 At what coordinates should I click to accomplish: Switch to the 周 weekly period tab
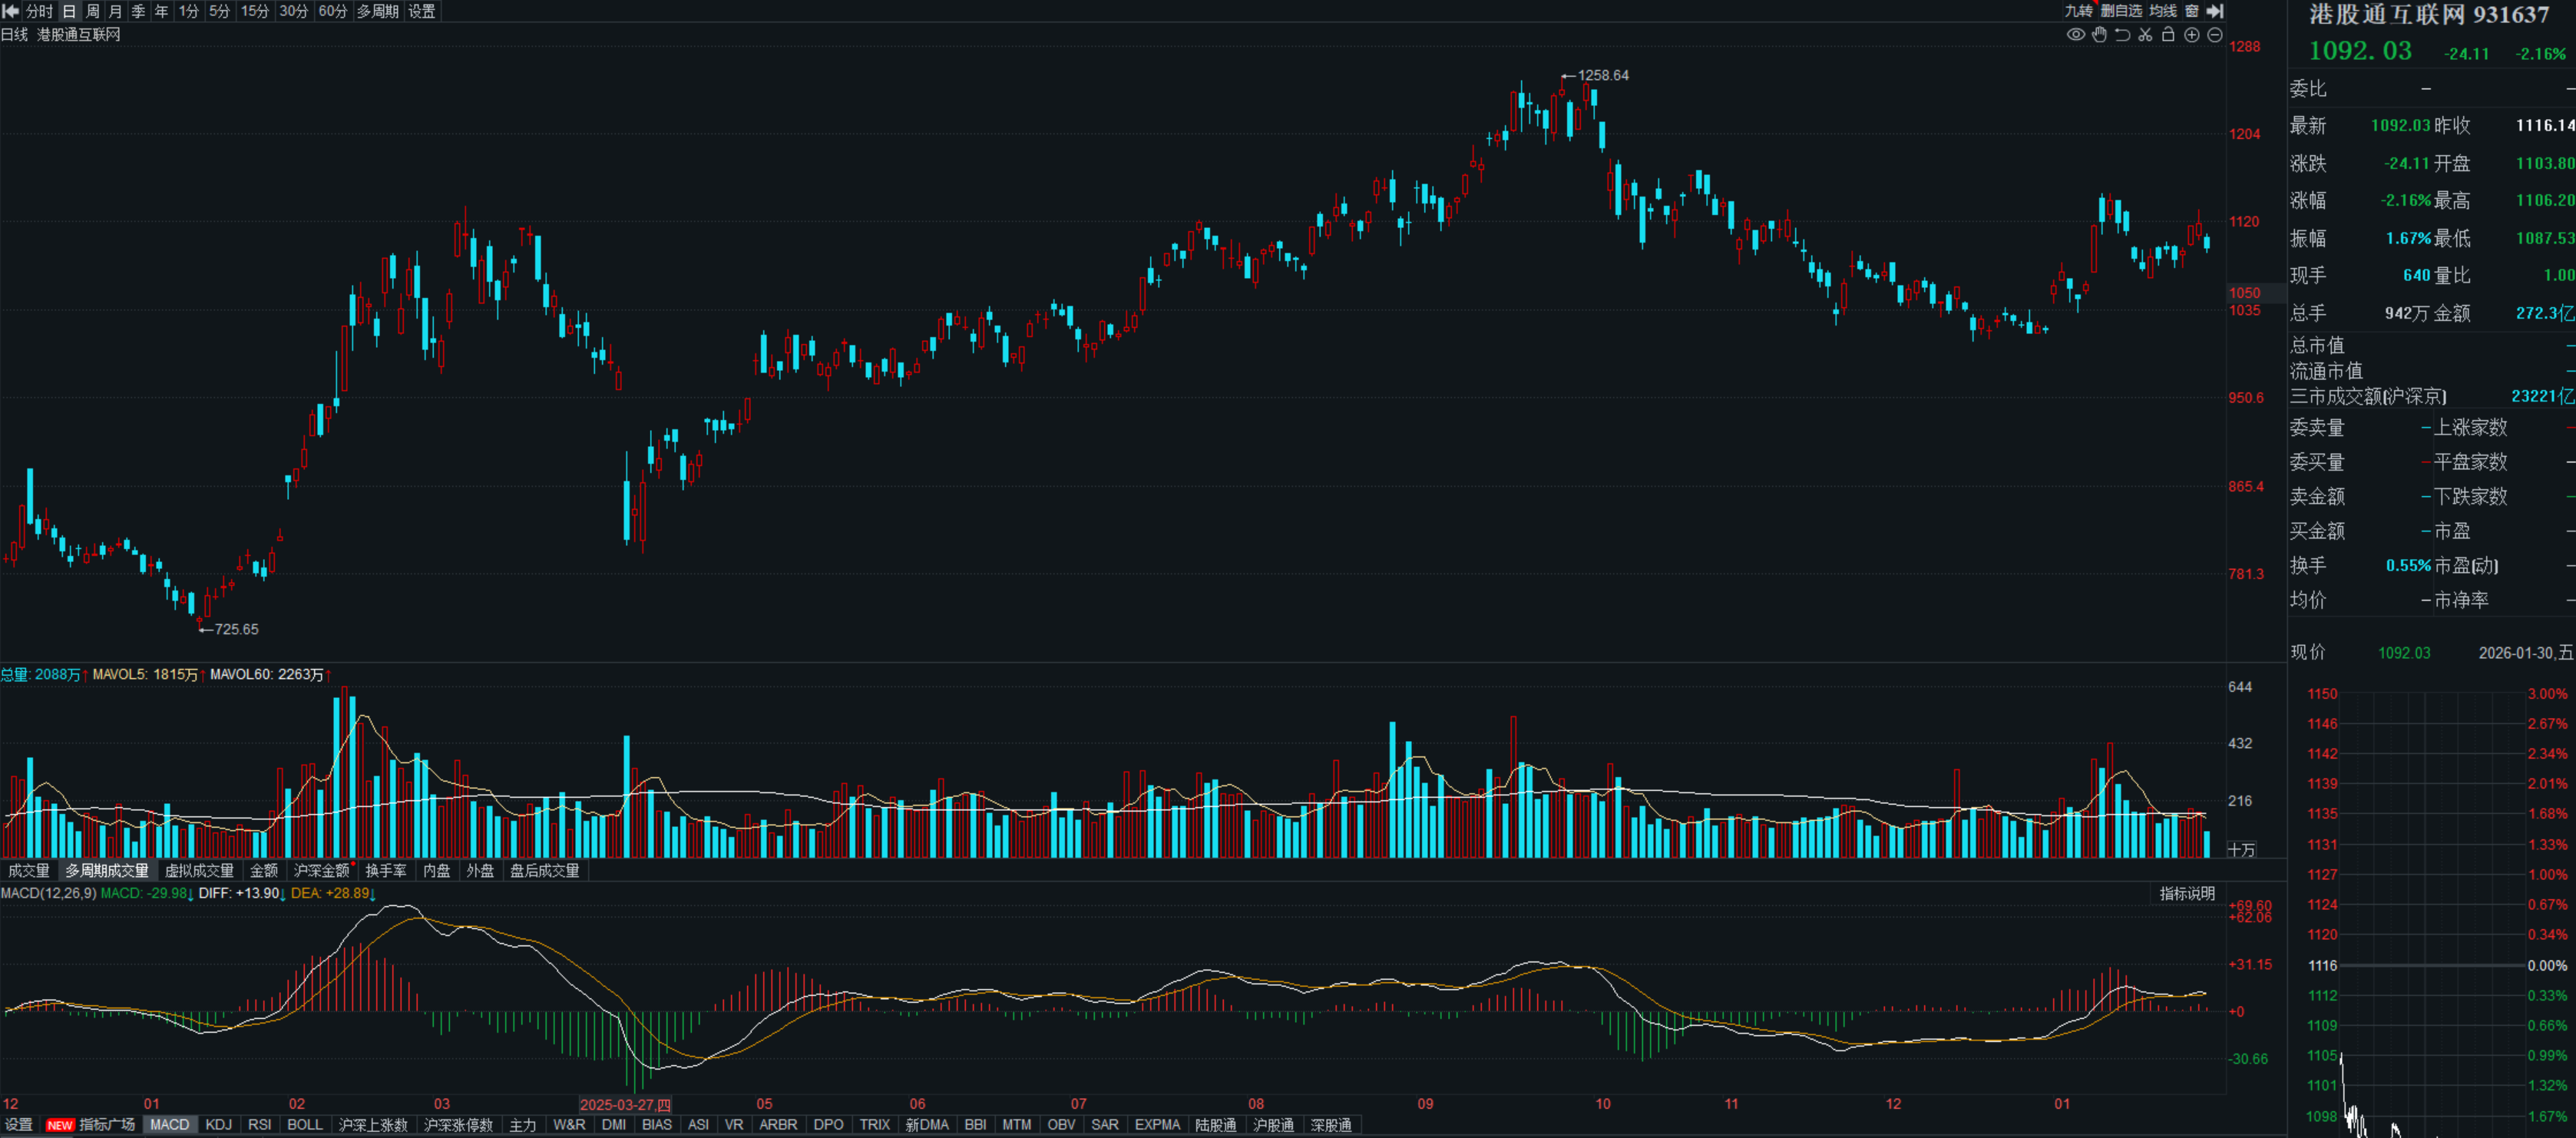point(92,11)
